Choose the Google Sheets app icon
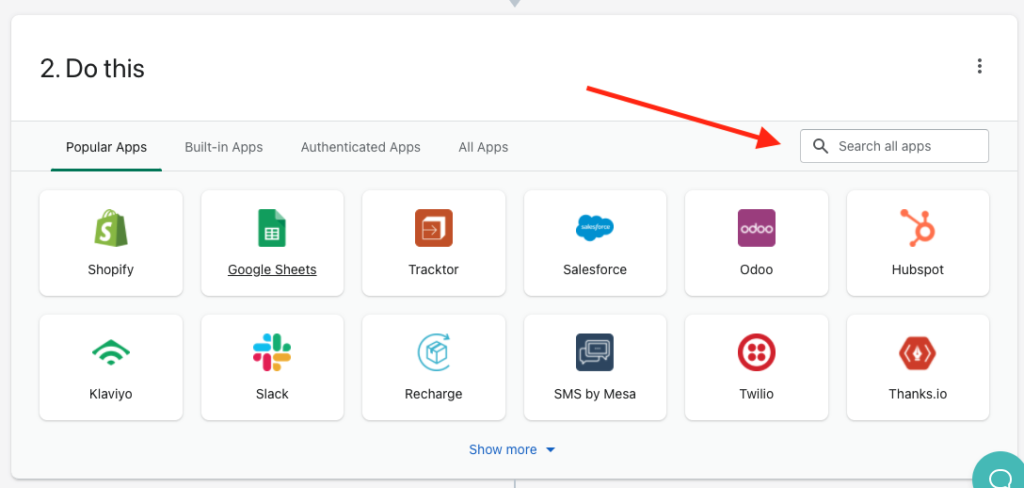The image size is (1024, 488). (x=272, y=228)
